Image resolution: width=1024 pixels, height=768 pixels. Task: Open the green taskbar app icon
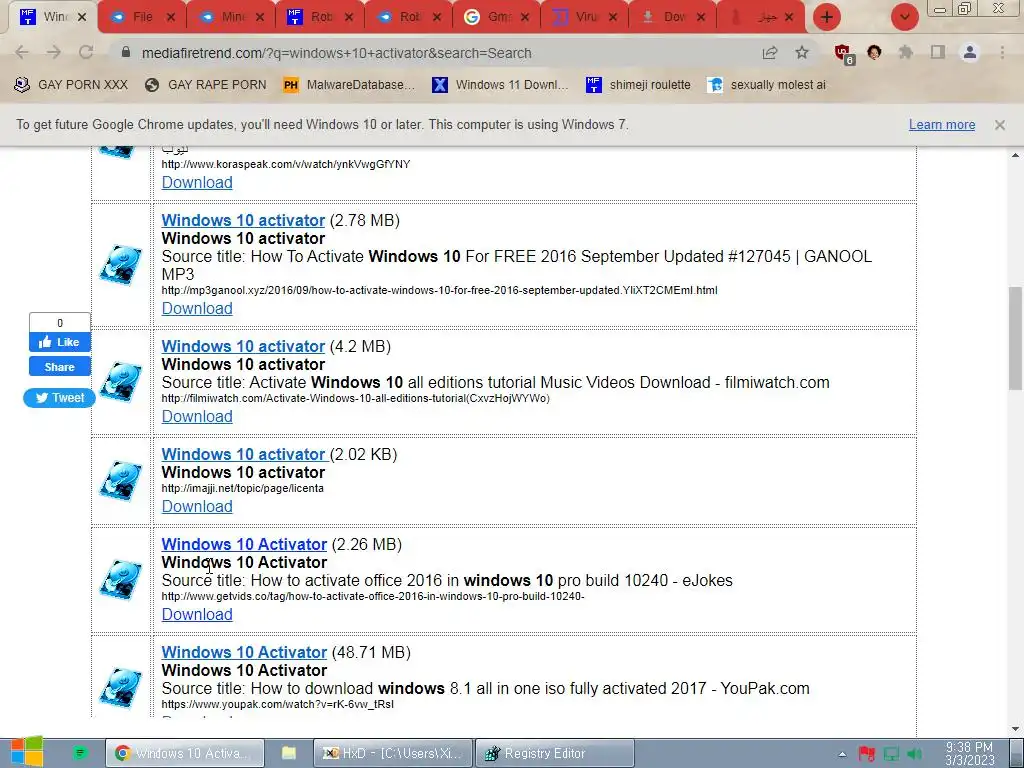[80, 754]
